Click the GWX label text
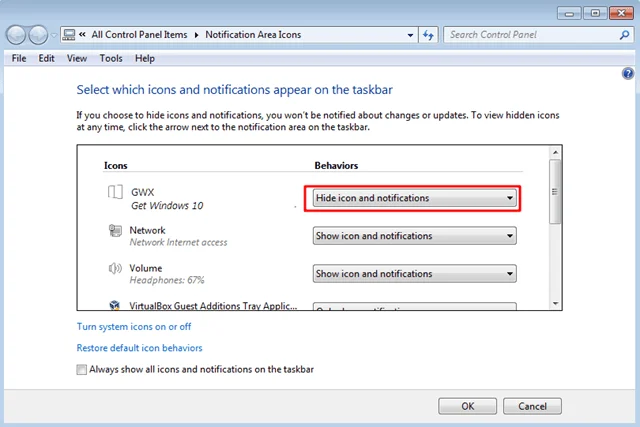 pyautogui.click(x=142, y=192)
